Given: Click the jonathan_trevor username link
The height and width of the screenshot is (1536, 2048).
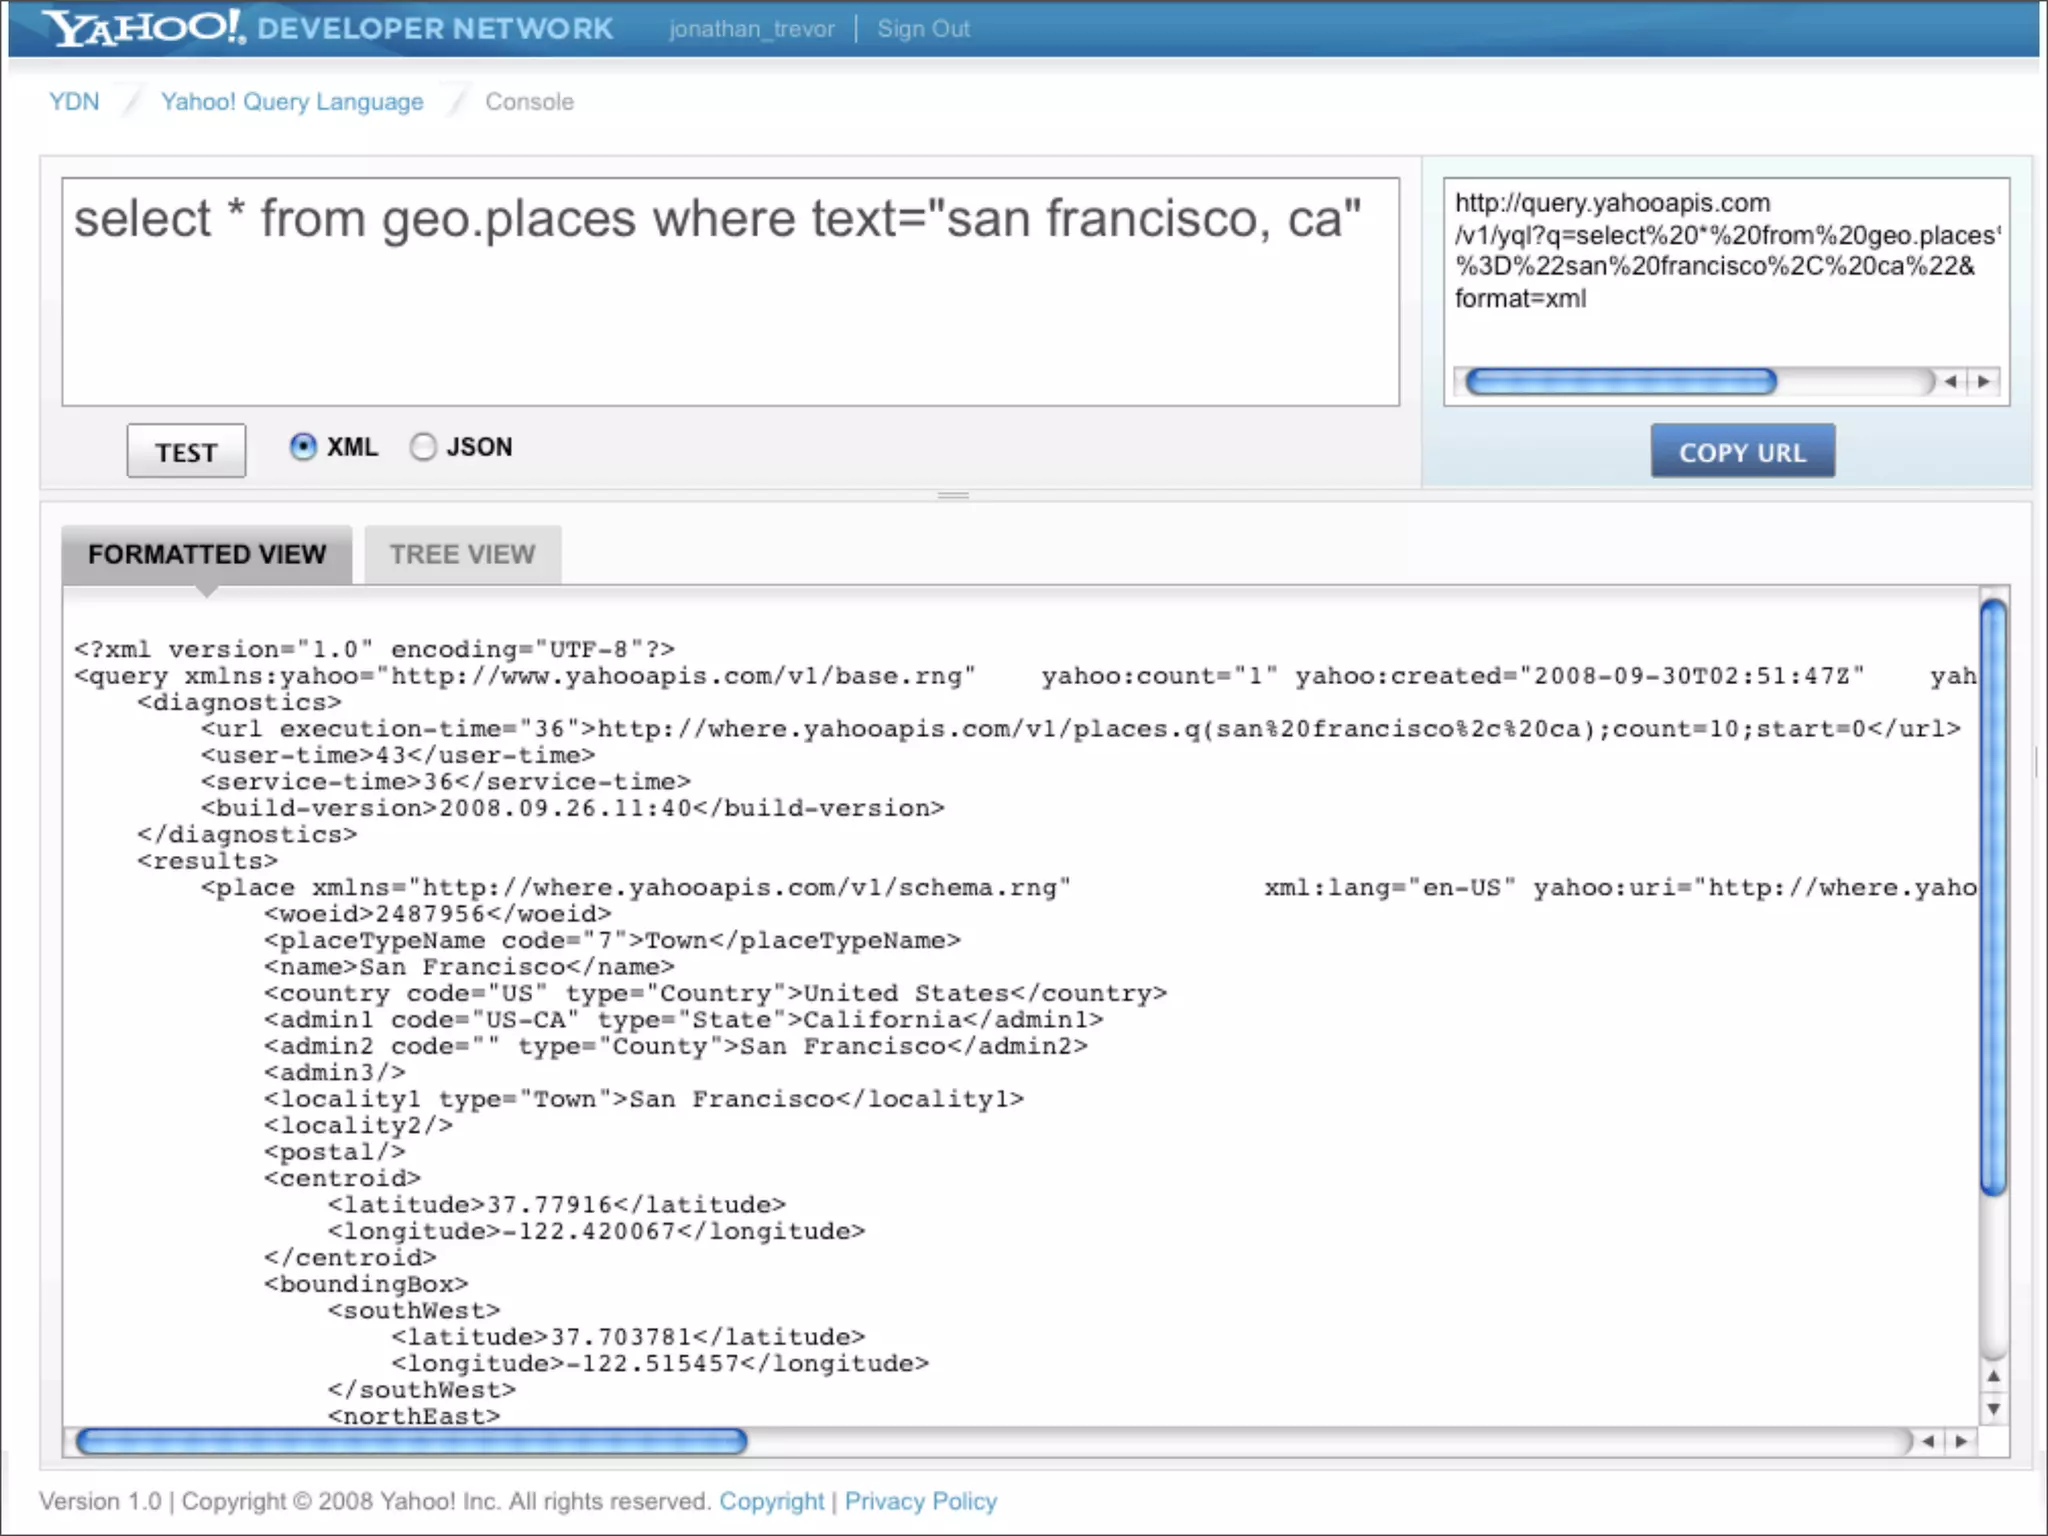Looking at the screenshot, I should click(x=751, y=29).
